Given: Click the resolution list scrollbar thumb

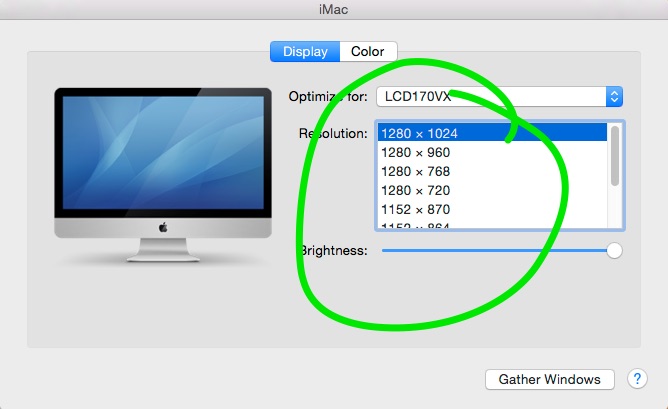Looking at the screenshot, I should click(x=615, y=156).
